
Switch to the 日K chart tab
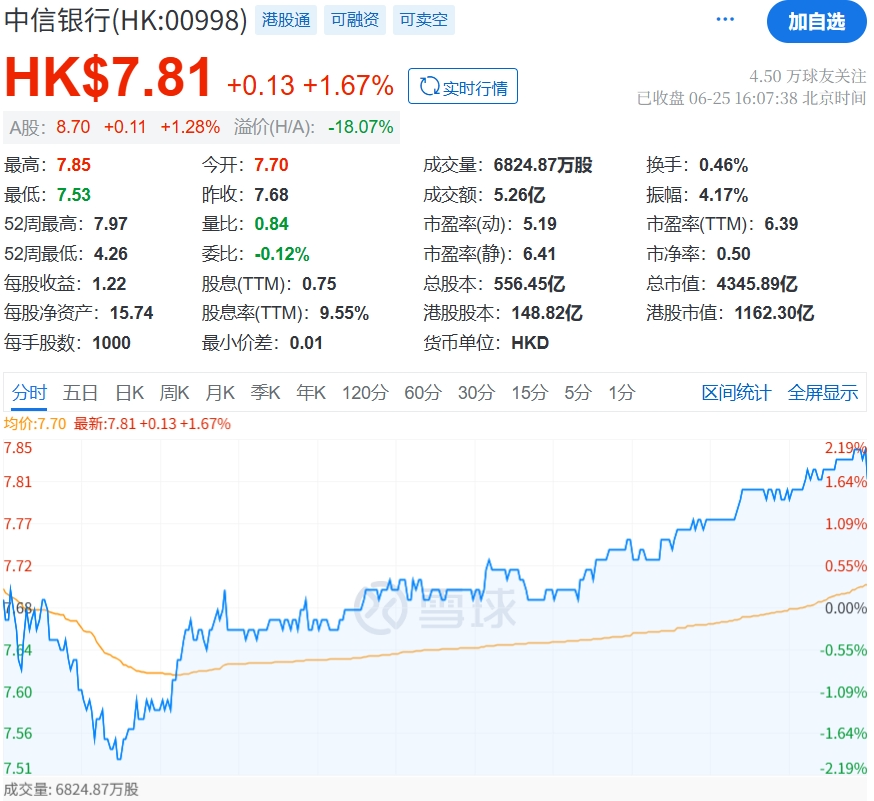(x=129, y=393)
